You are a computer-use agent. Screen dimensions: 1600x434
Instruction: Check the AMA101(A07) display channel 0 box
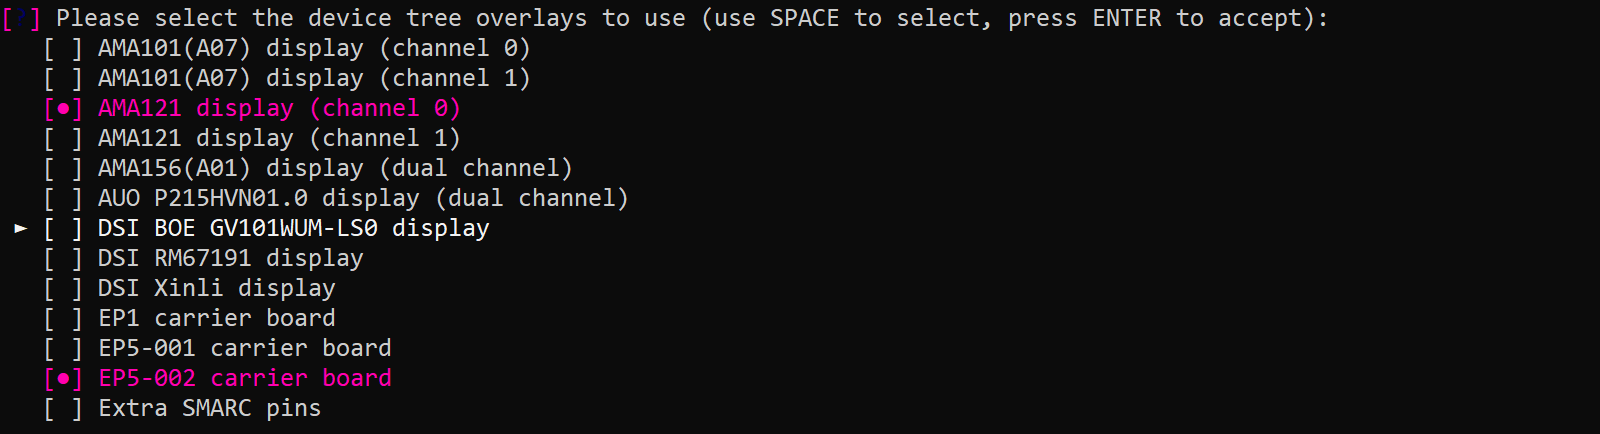coord(62,48)
